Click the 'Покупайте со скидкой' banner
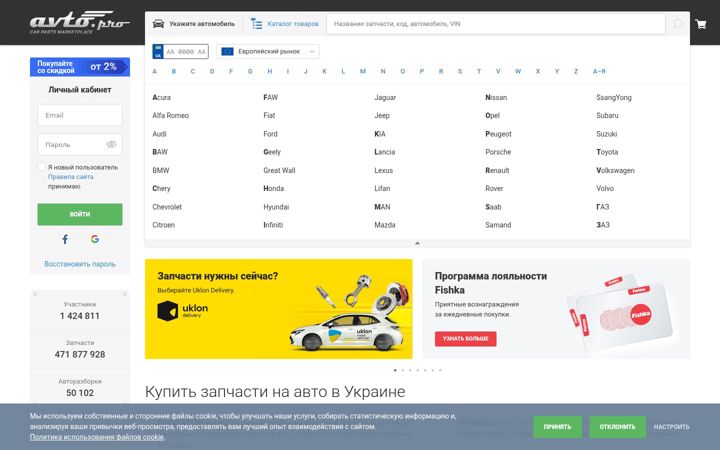 click(80, 67)
